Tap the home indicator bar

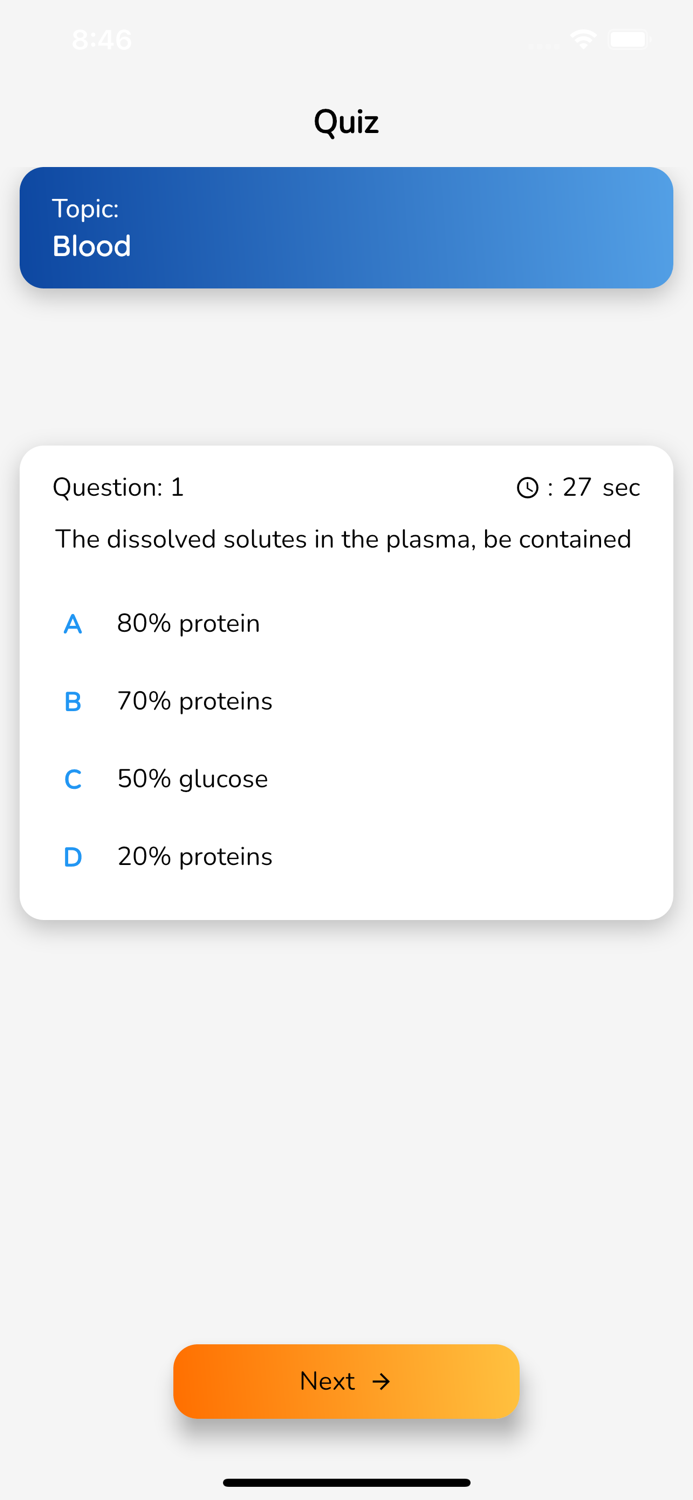[x=346, y=1483]
